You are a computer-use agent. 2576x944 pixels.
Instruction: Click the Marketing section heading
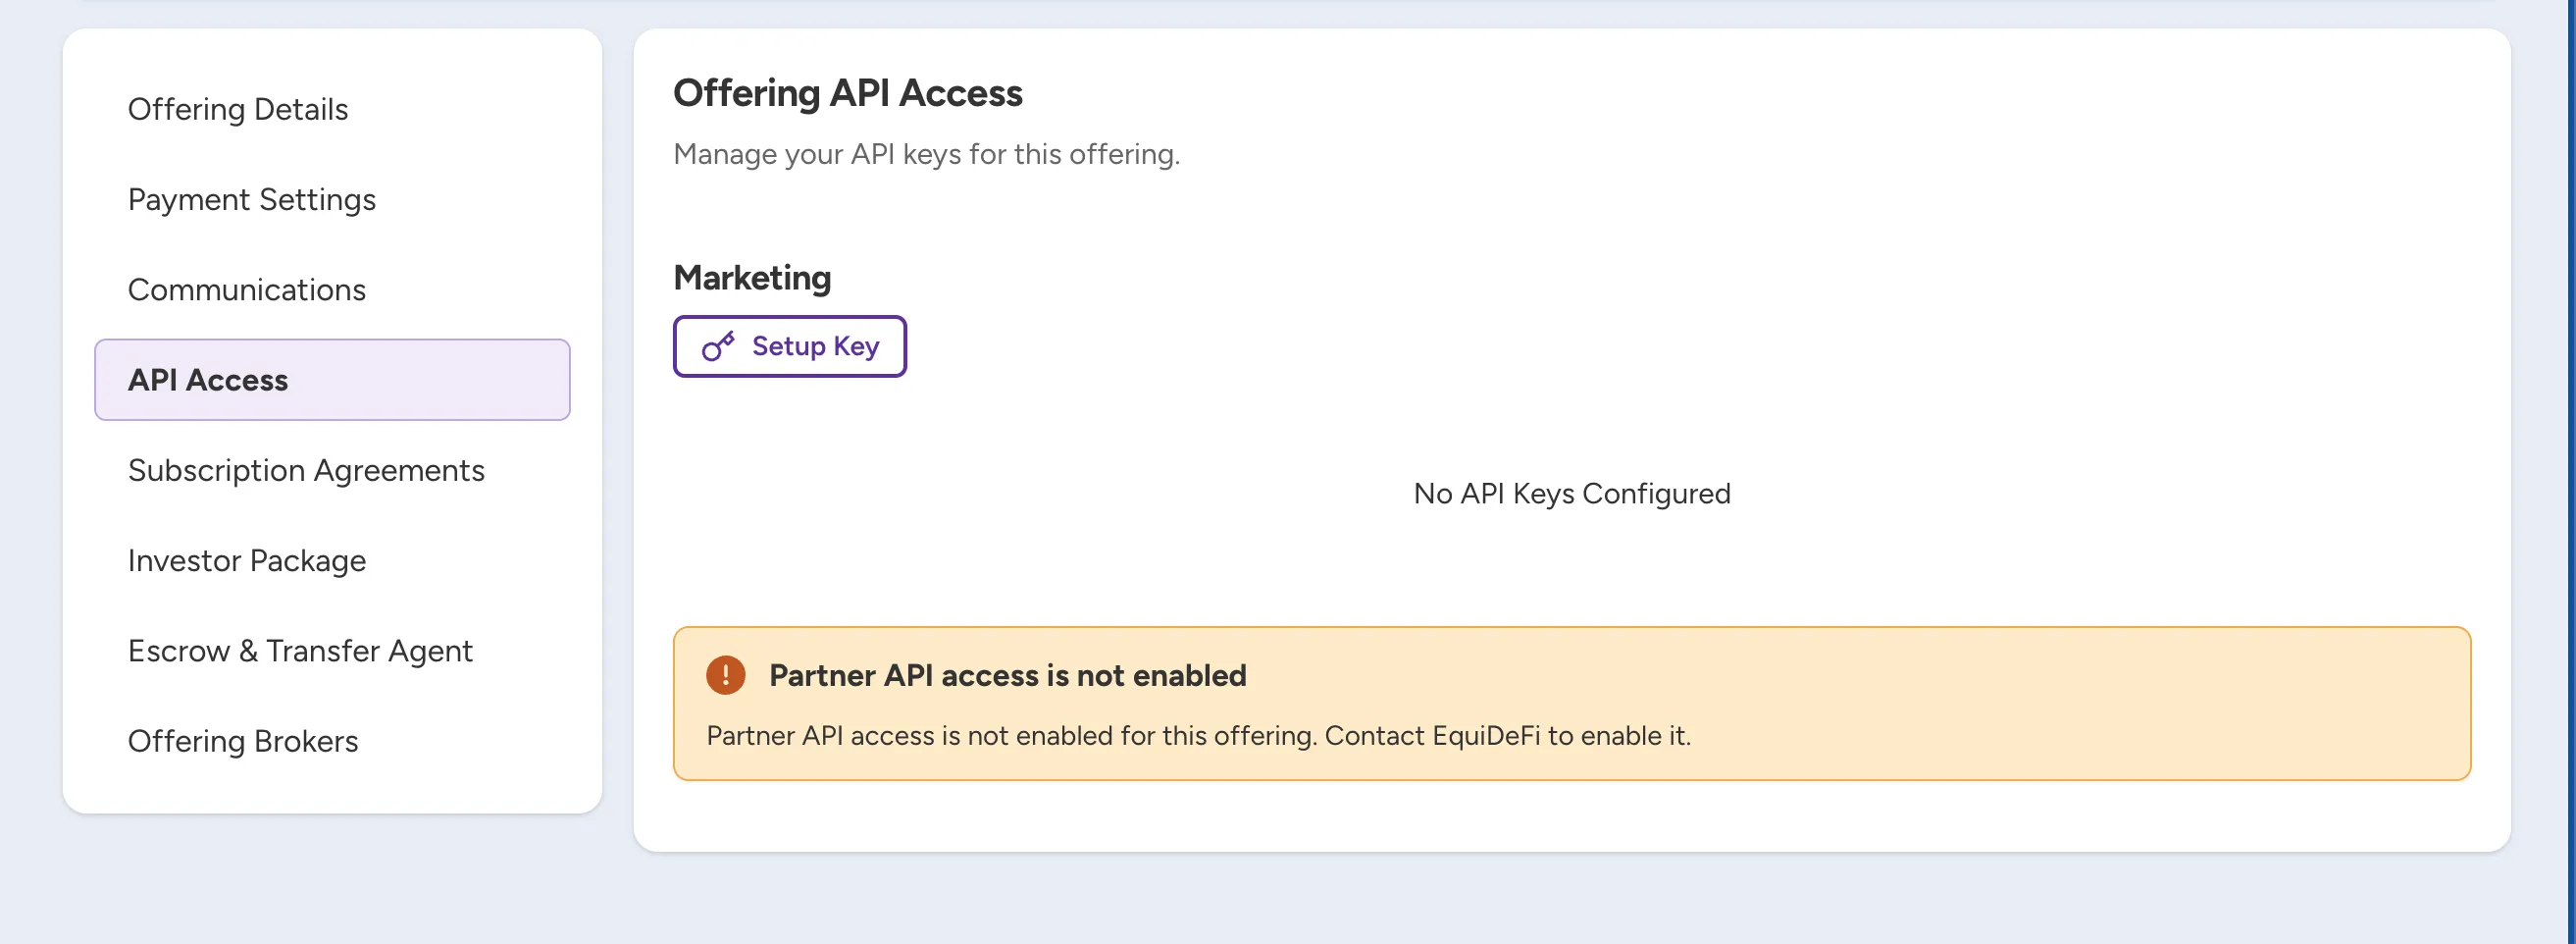click(752, 277)
